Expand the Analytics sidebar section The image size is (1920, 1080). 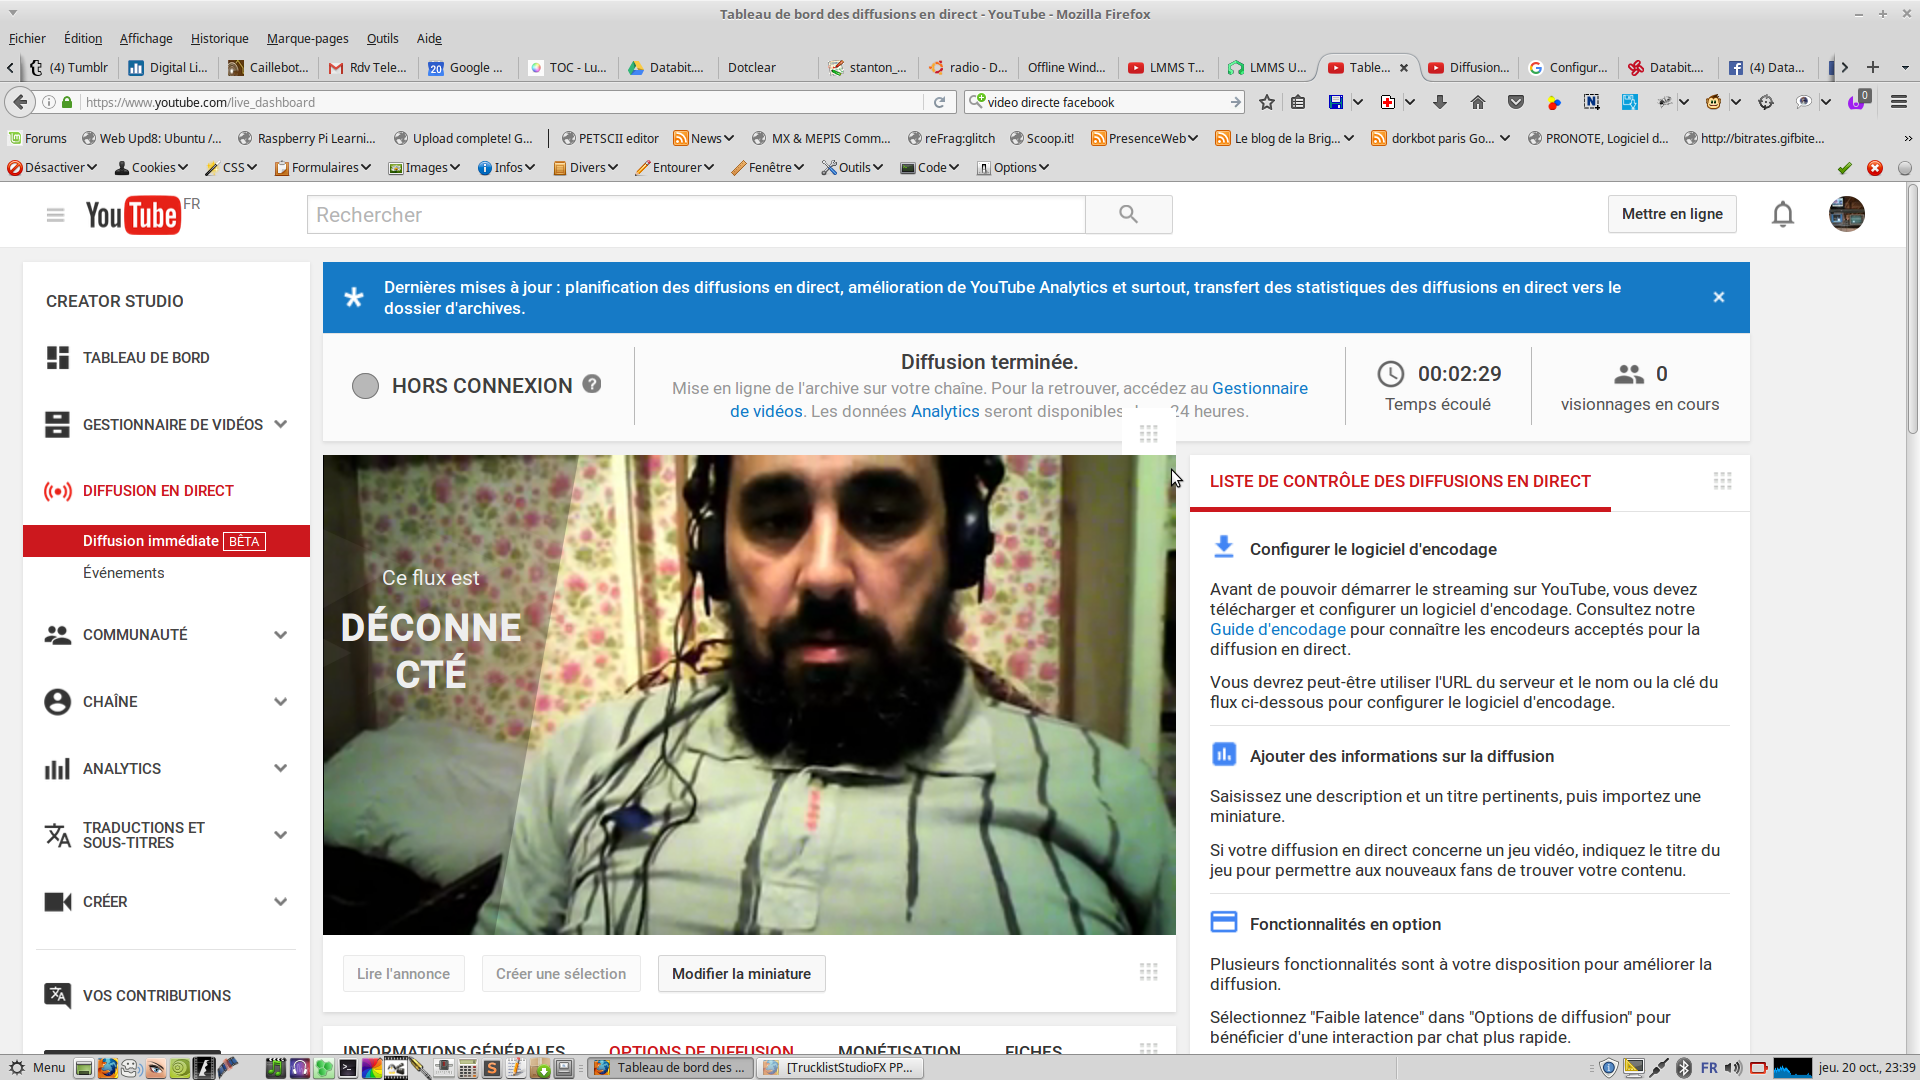281,769
